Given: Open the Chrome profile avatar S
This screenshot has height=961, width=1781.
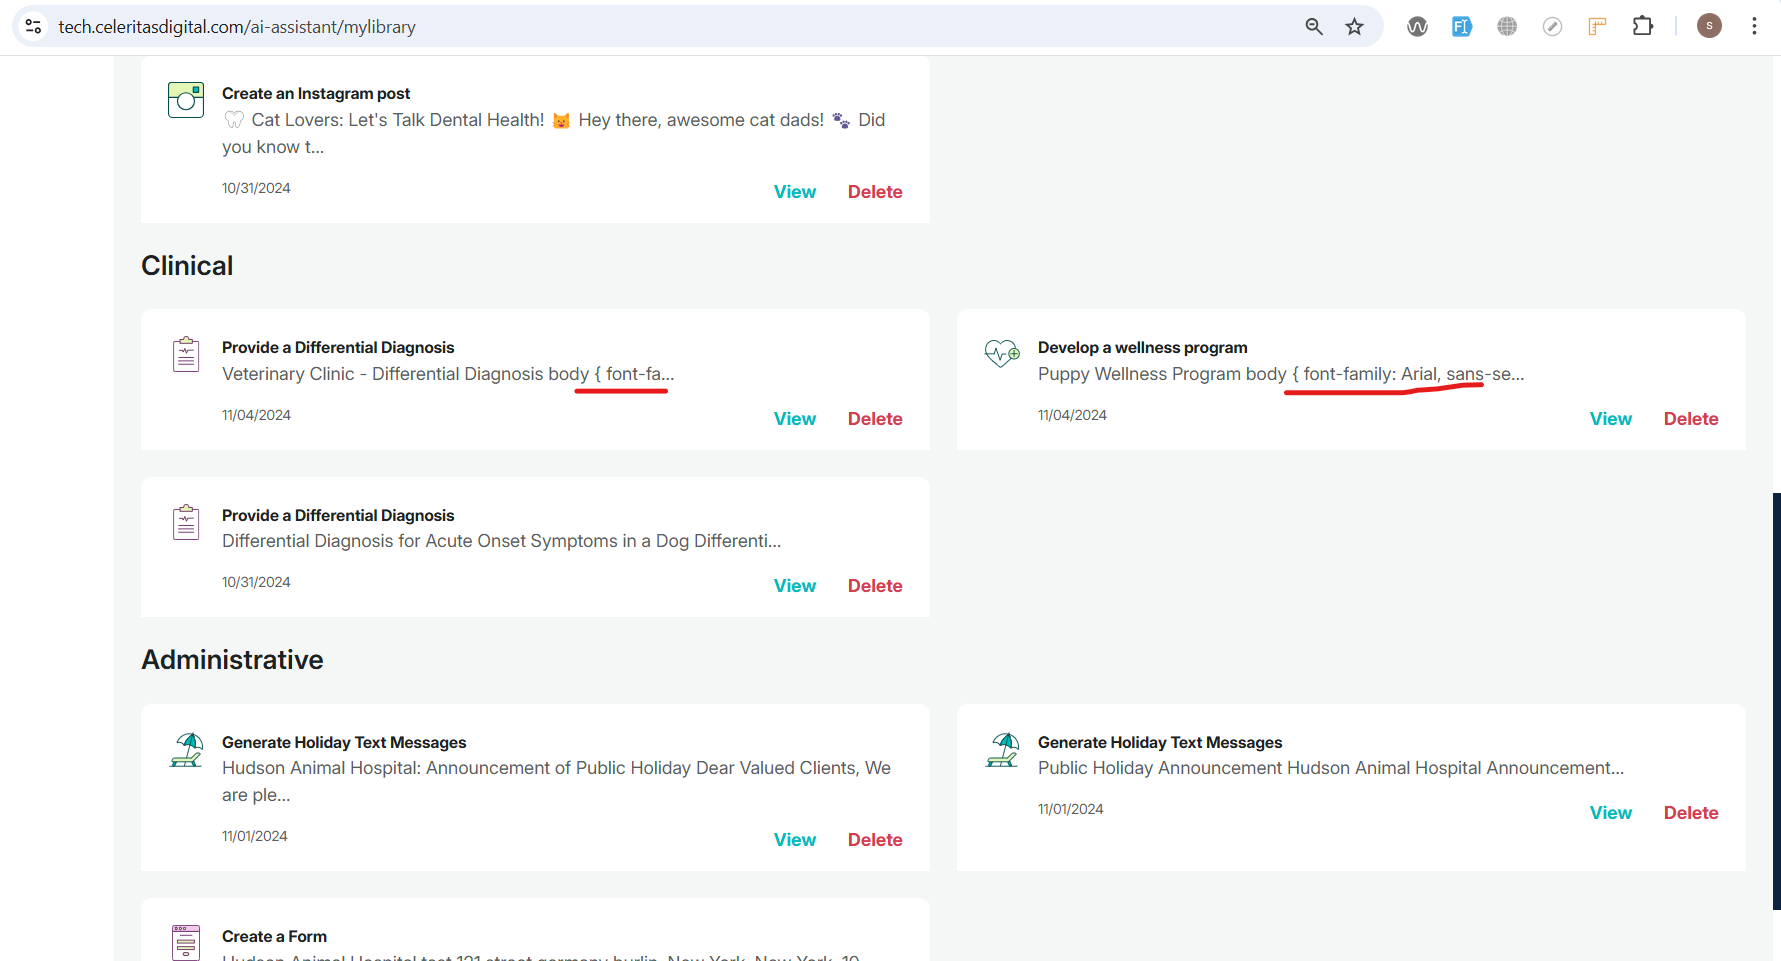Looking at the screenshot, I should point(1709,26).
